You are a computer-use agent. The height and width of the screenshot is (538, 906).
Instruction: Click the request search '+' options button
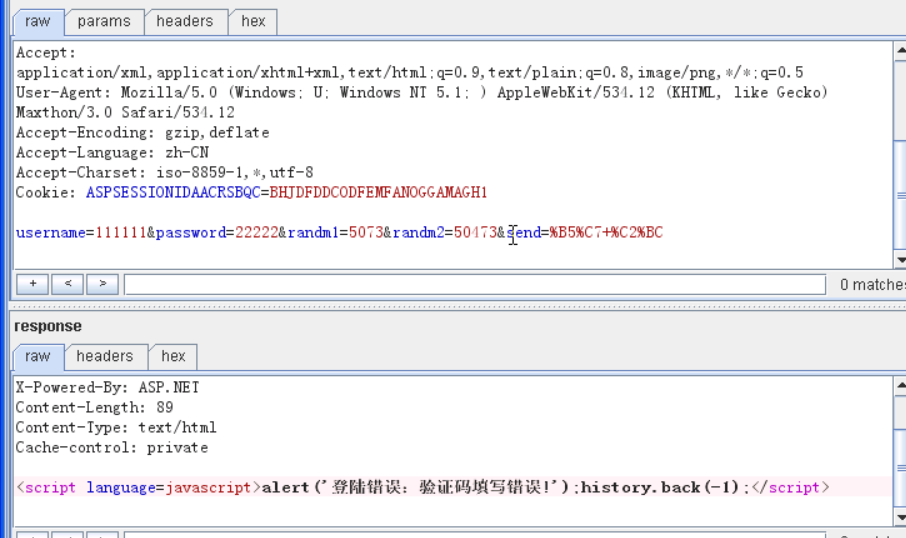click(32, 284)
